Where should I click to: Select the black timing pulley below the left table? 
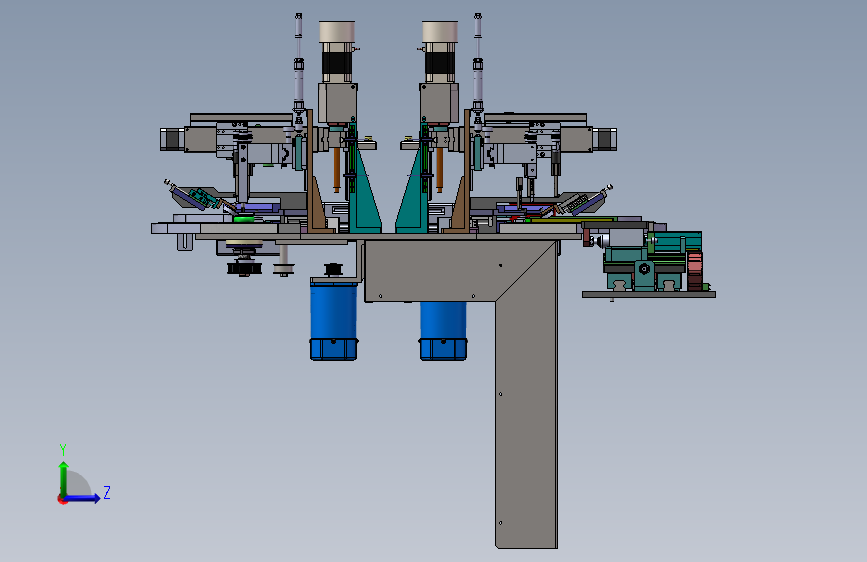pos(244,268)
